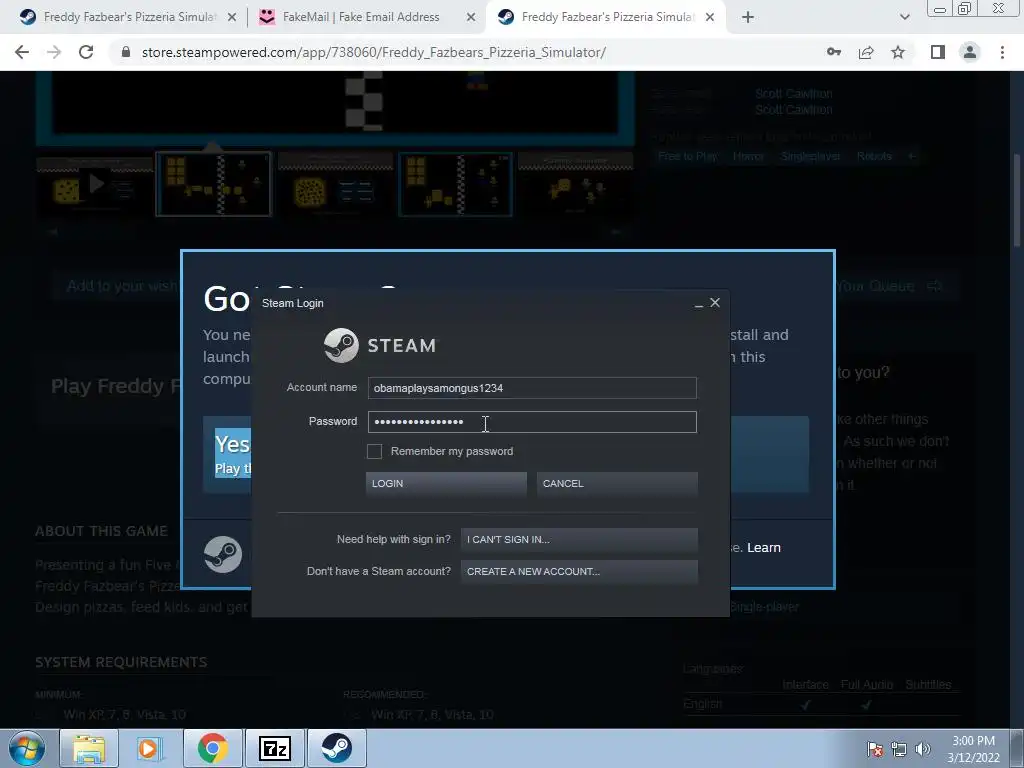Click the site lock security icon

point(126,52)
